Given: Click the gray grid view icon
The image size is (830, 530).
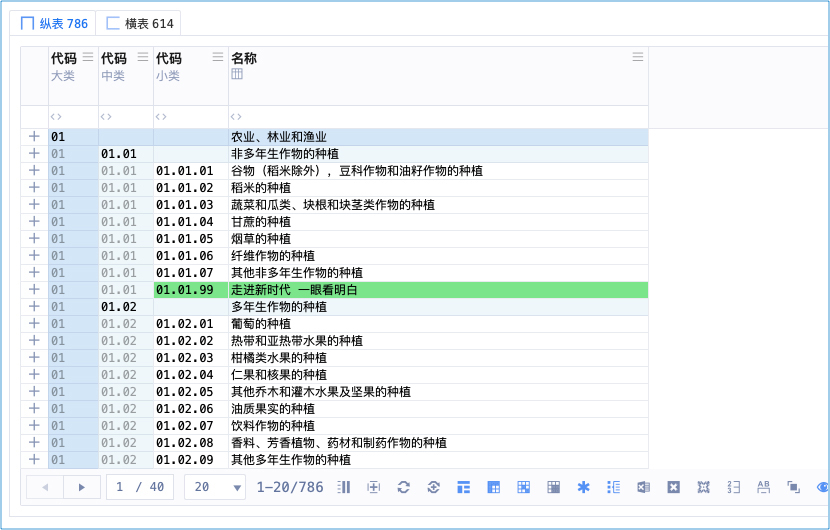Looking at the screenshot, I should pos(554,487).
